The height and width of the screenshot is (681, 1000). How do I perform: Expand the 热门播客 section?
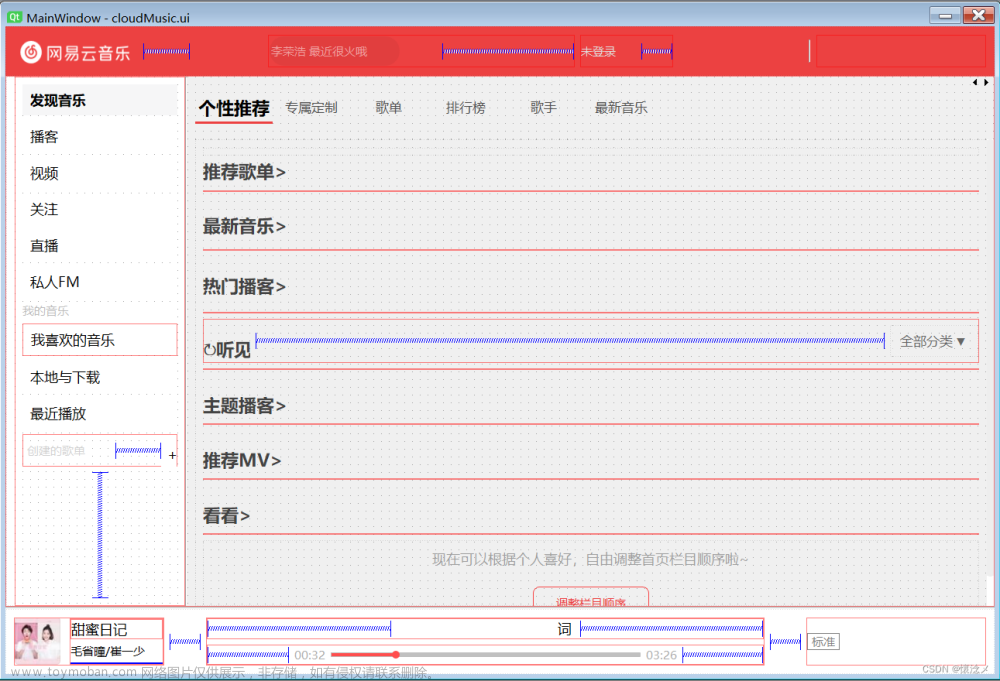[x=244, y=287]
